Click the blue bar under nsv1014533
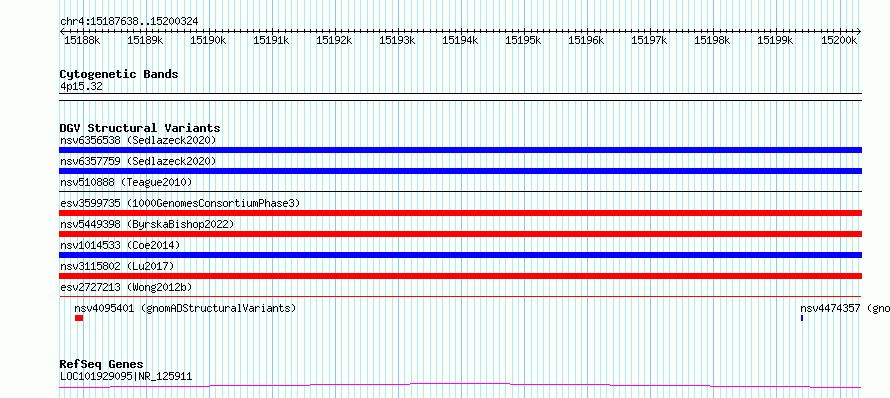Image resolution: width=890 pixels, height=398 pixels. (460, 255)
